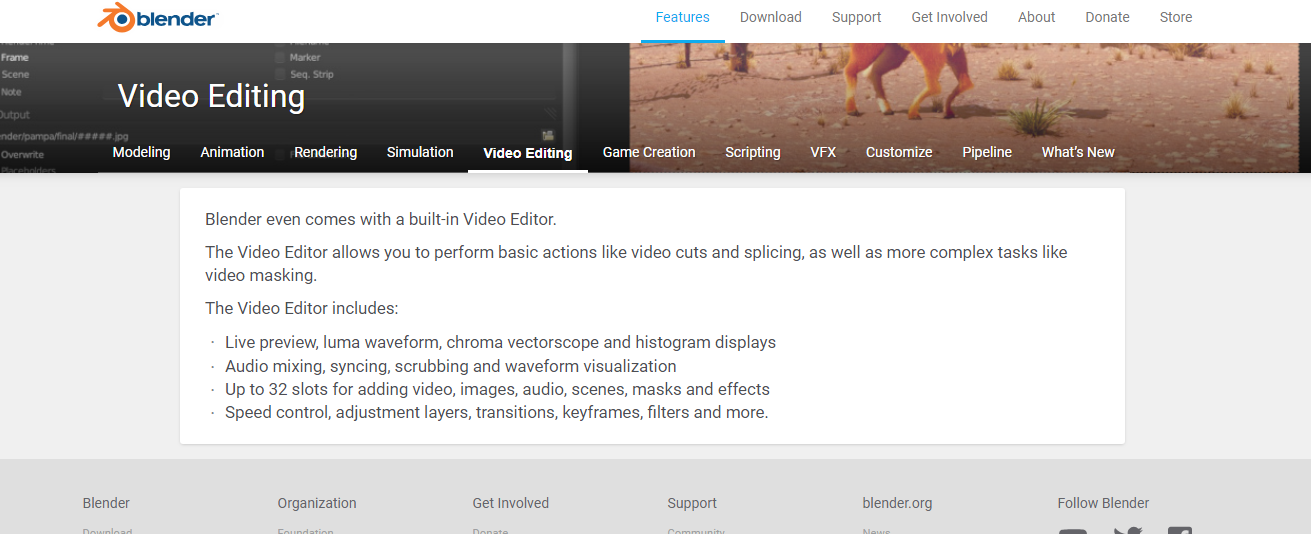Image resolution: width=1311 pixels, height=534 pixels.
Task: Switch to the Simulation features tab
Action: pos(420,152)
